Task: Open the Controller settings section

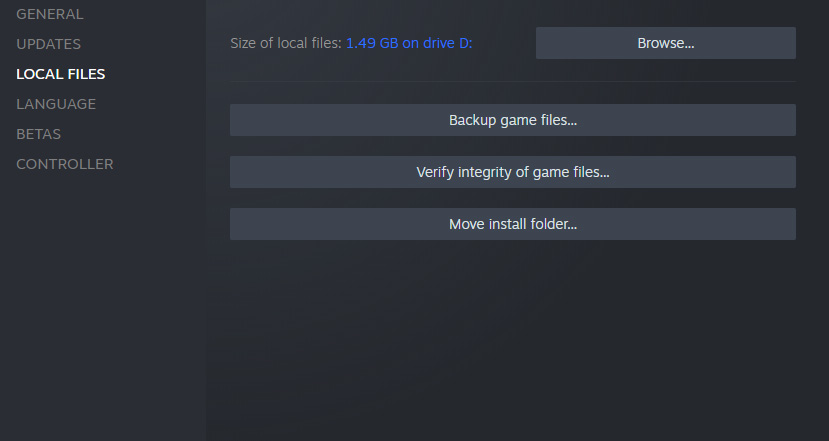Action: [x=65, y=164]
